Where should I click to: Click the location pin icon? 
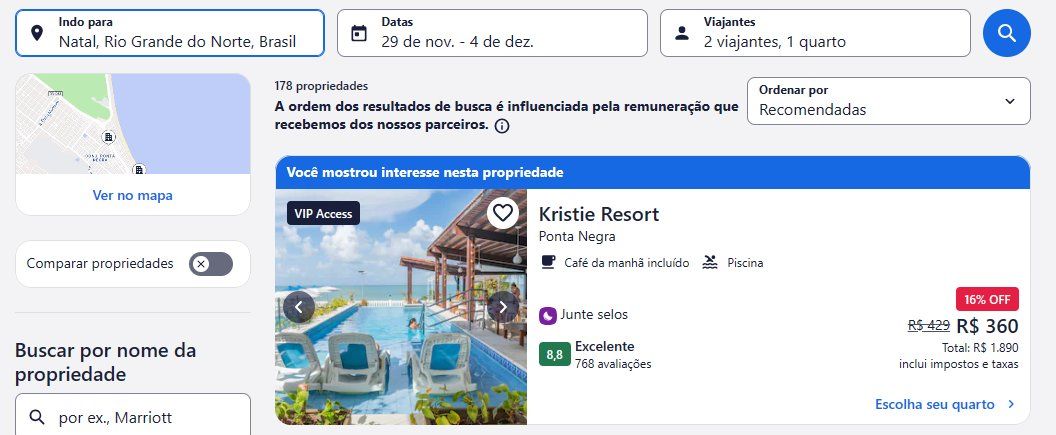(x=37, y=33)
